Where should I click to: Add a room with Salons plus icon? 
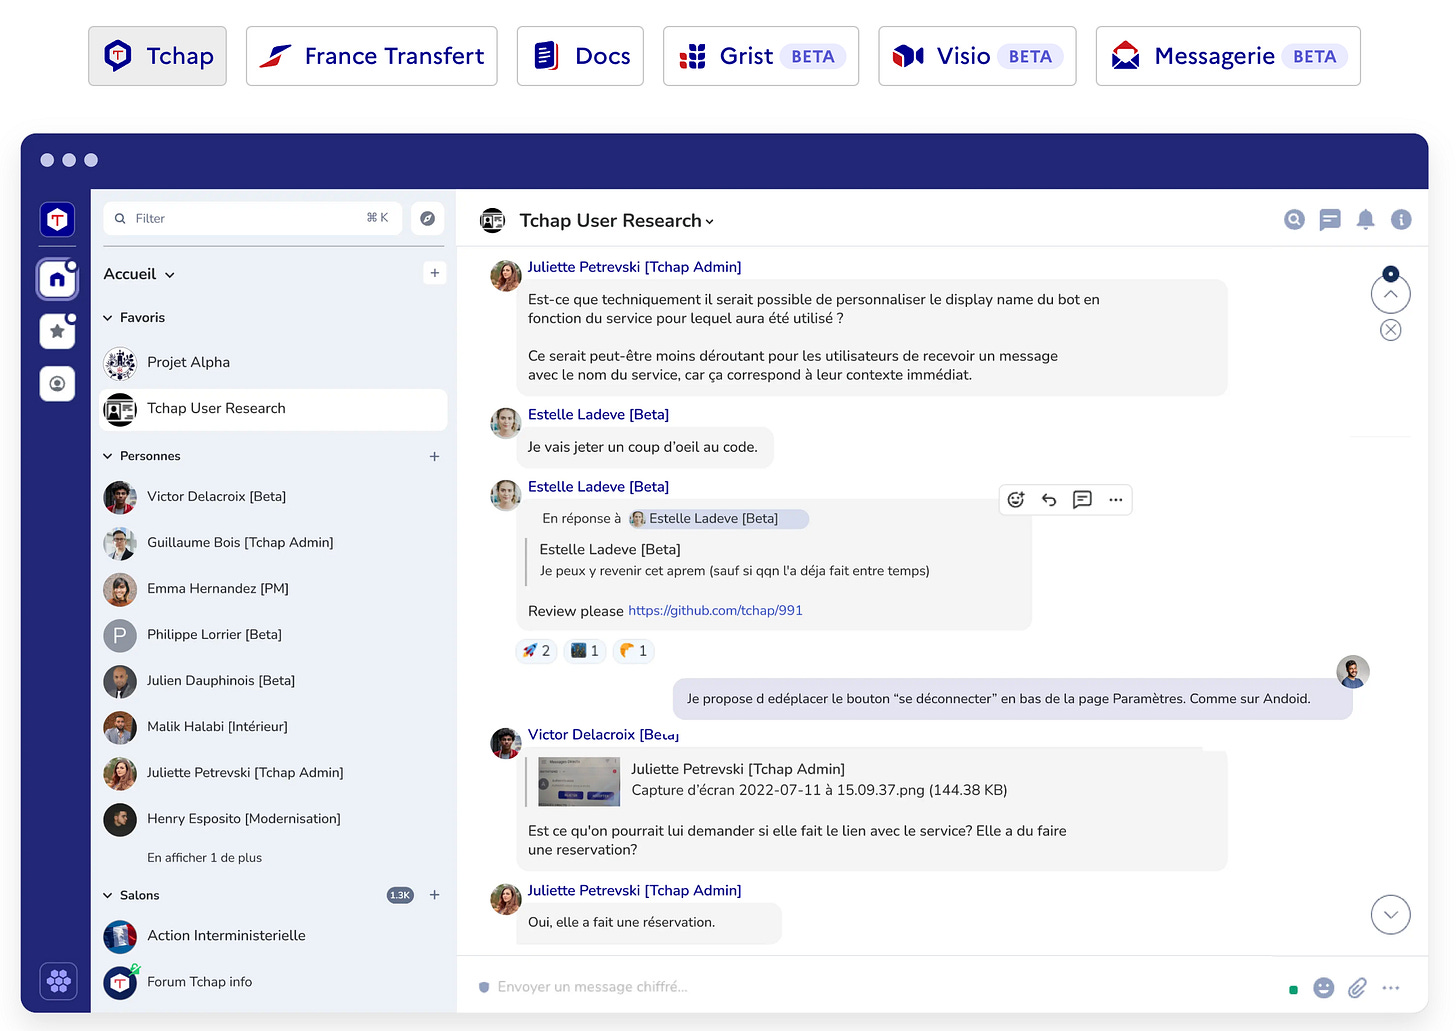point(435,895)
